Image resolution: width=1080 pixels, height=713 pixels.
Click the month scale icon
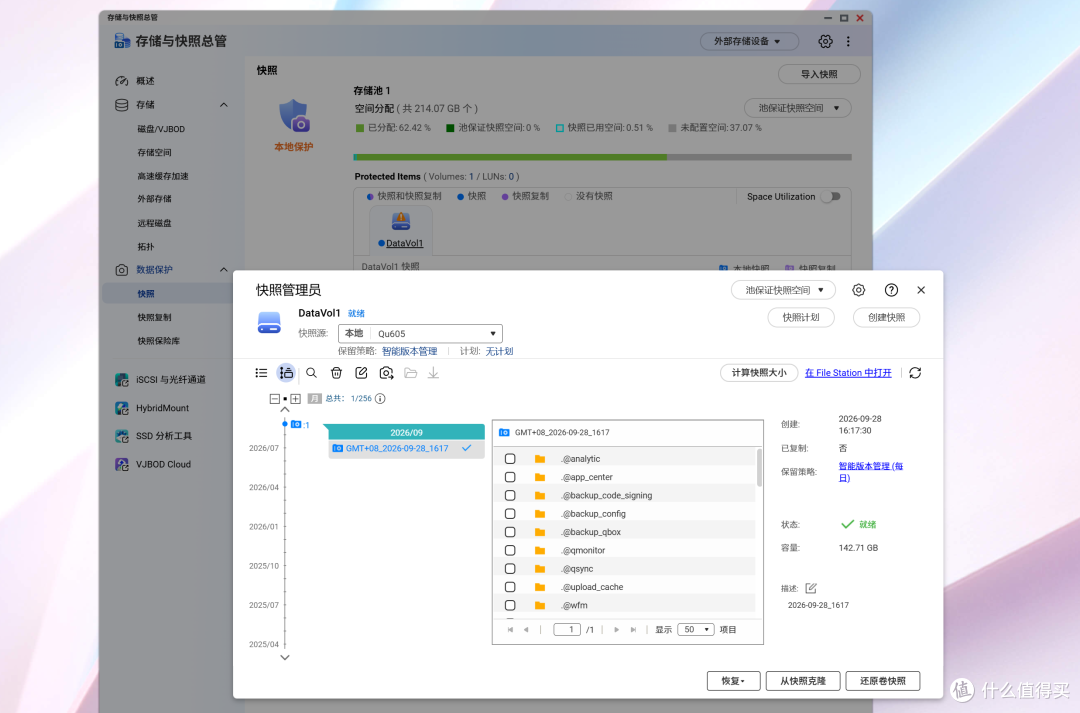pos(314,398)
